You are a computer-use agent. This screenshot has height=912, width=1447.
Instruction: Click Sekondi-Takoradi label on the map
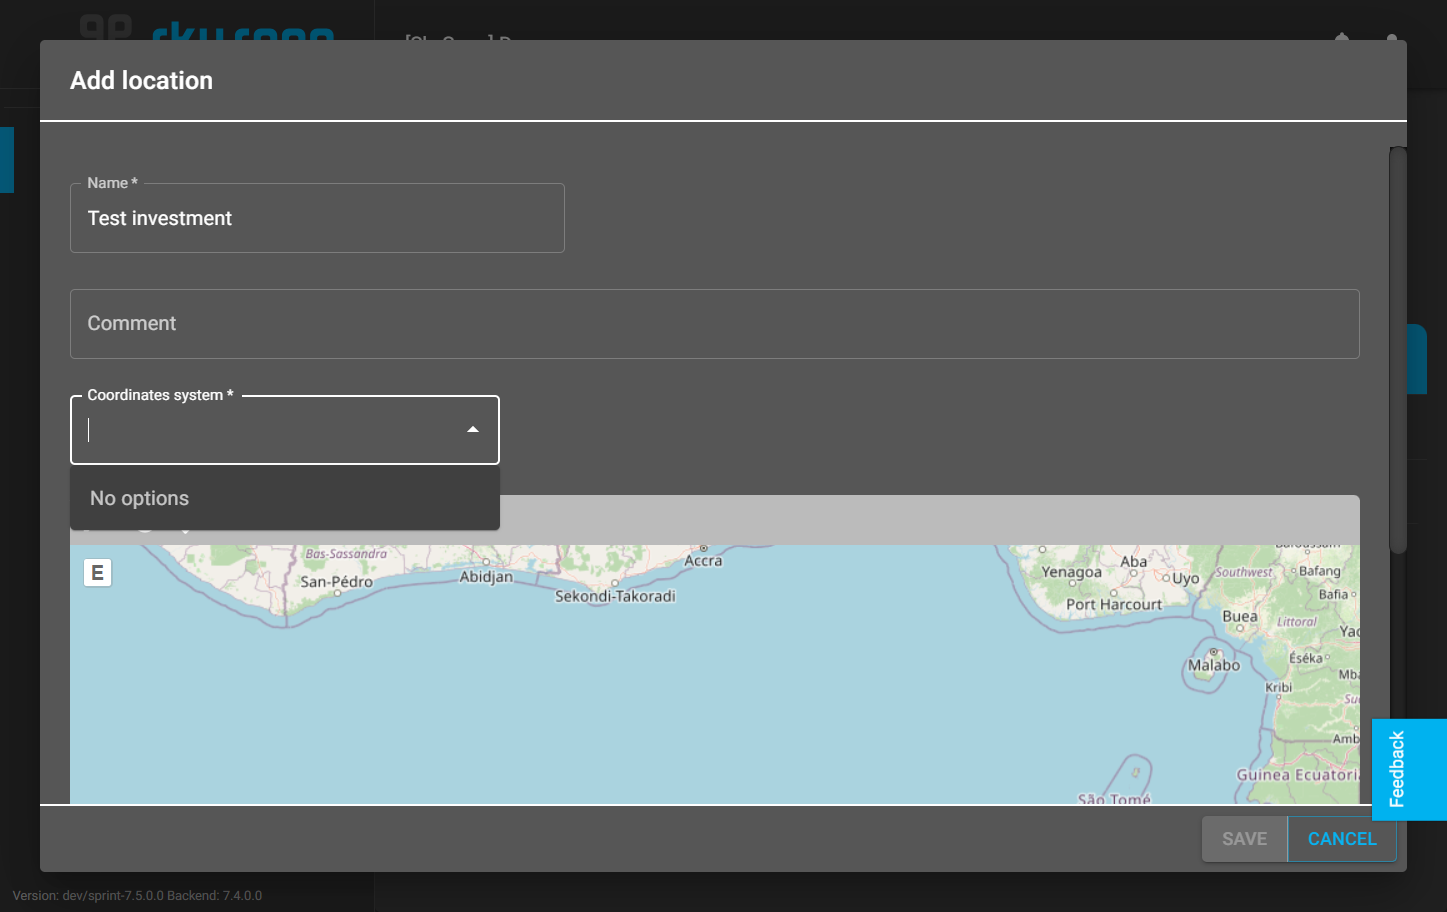click(615, 596)
